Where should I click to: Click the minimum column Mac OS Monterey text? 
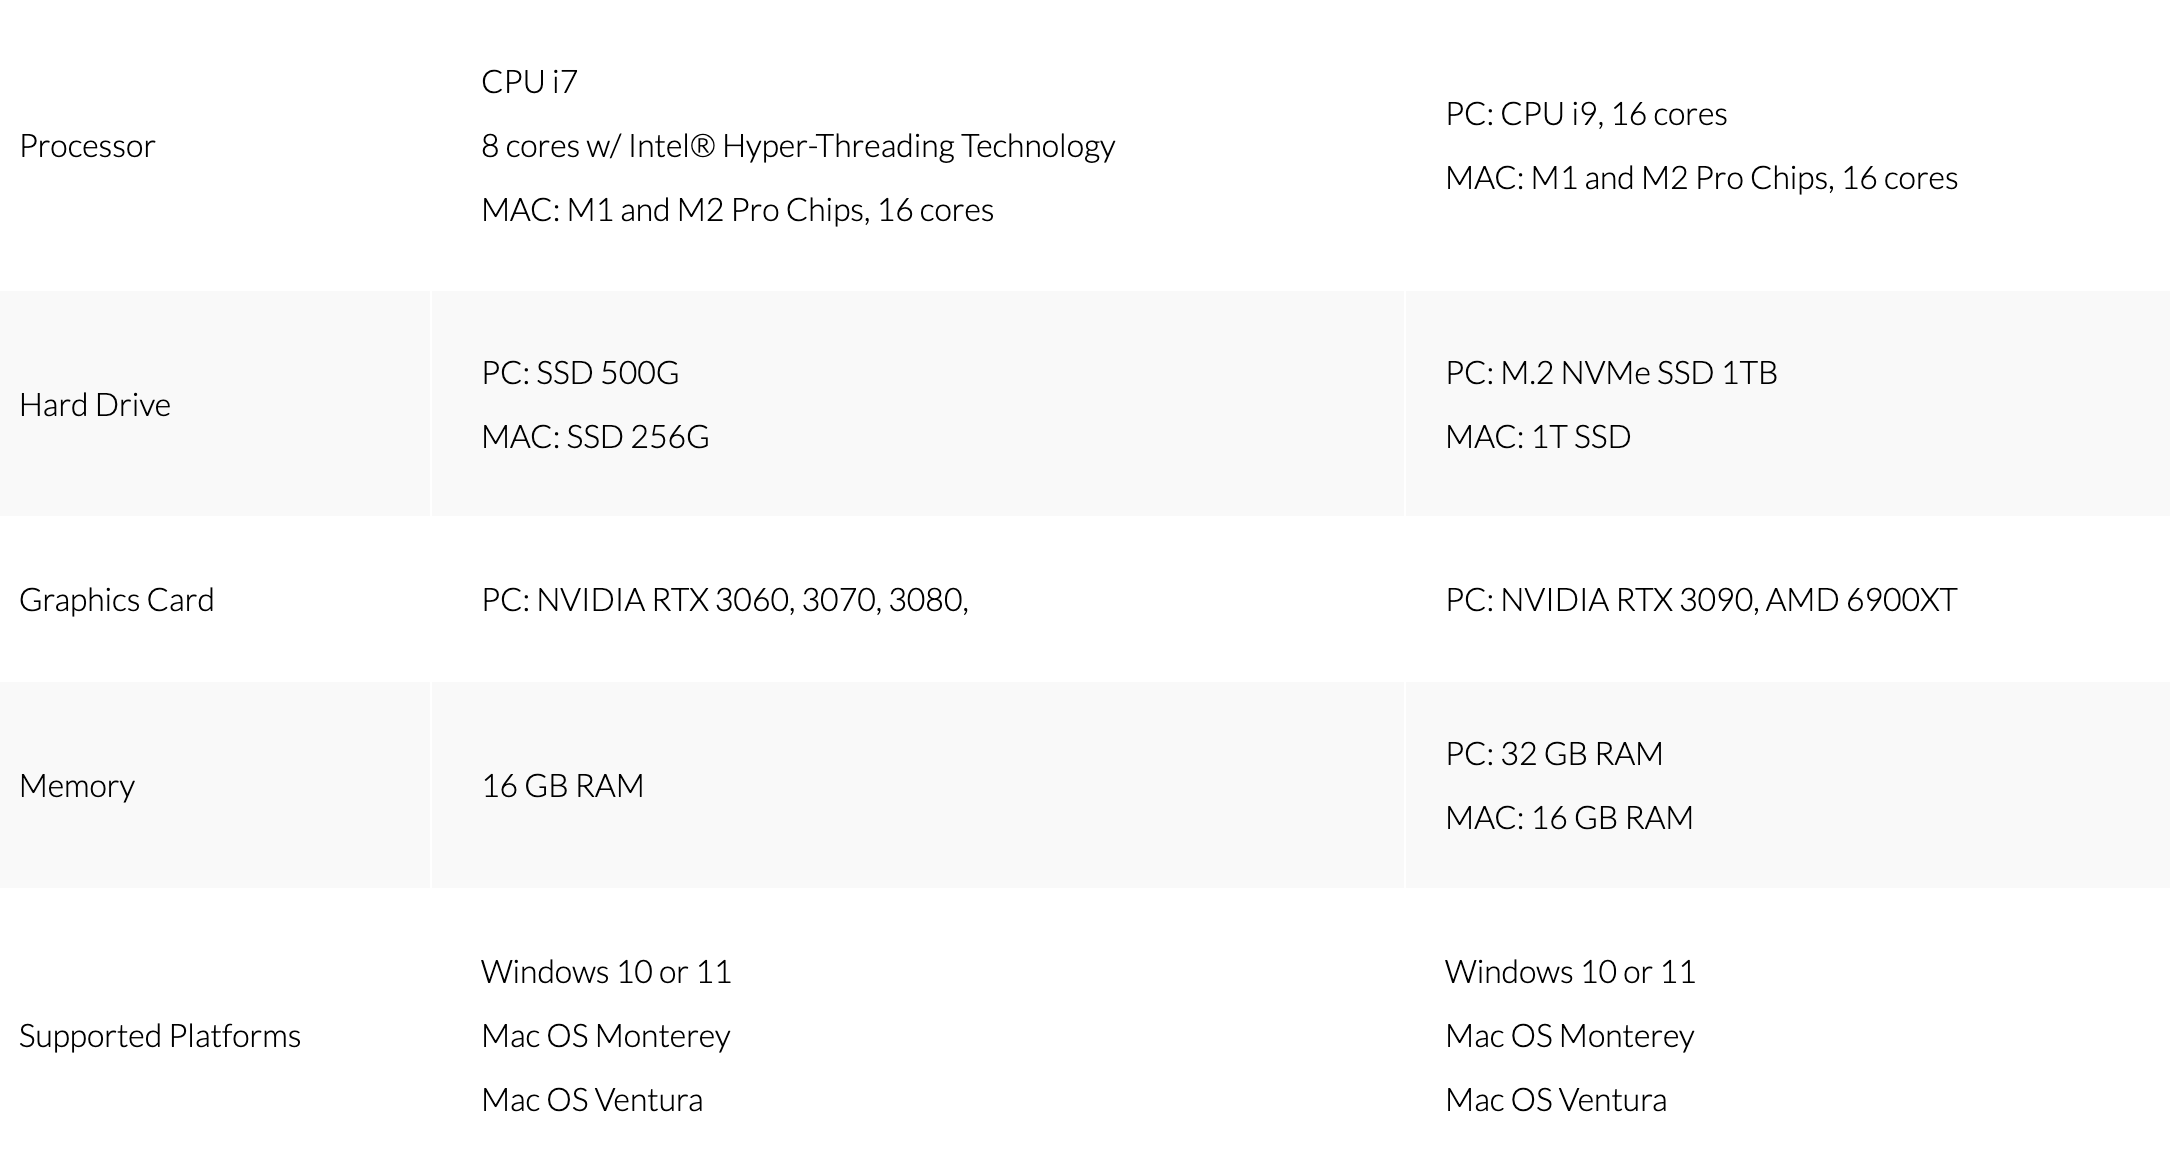pyautogui.click(x=606, y=1036)
